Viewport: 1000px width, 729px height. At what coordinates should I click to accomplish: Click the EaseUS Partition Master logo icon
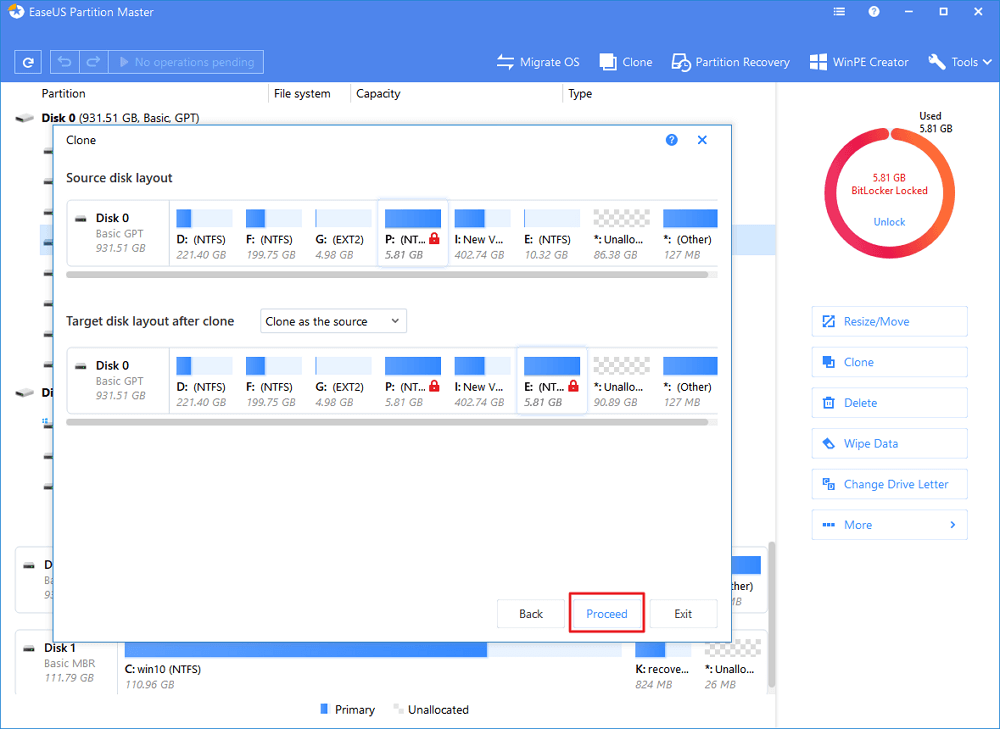point(16,11)
